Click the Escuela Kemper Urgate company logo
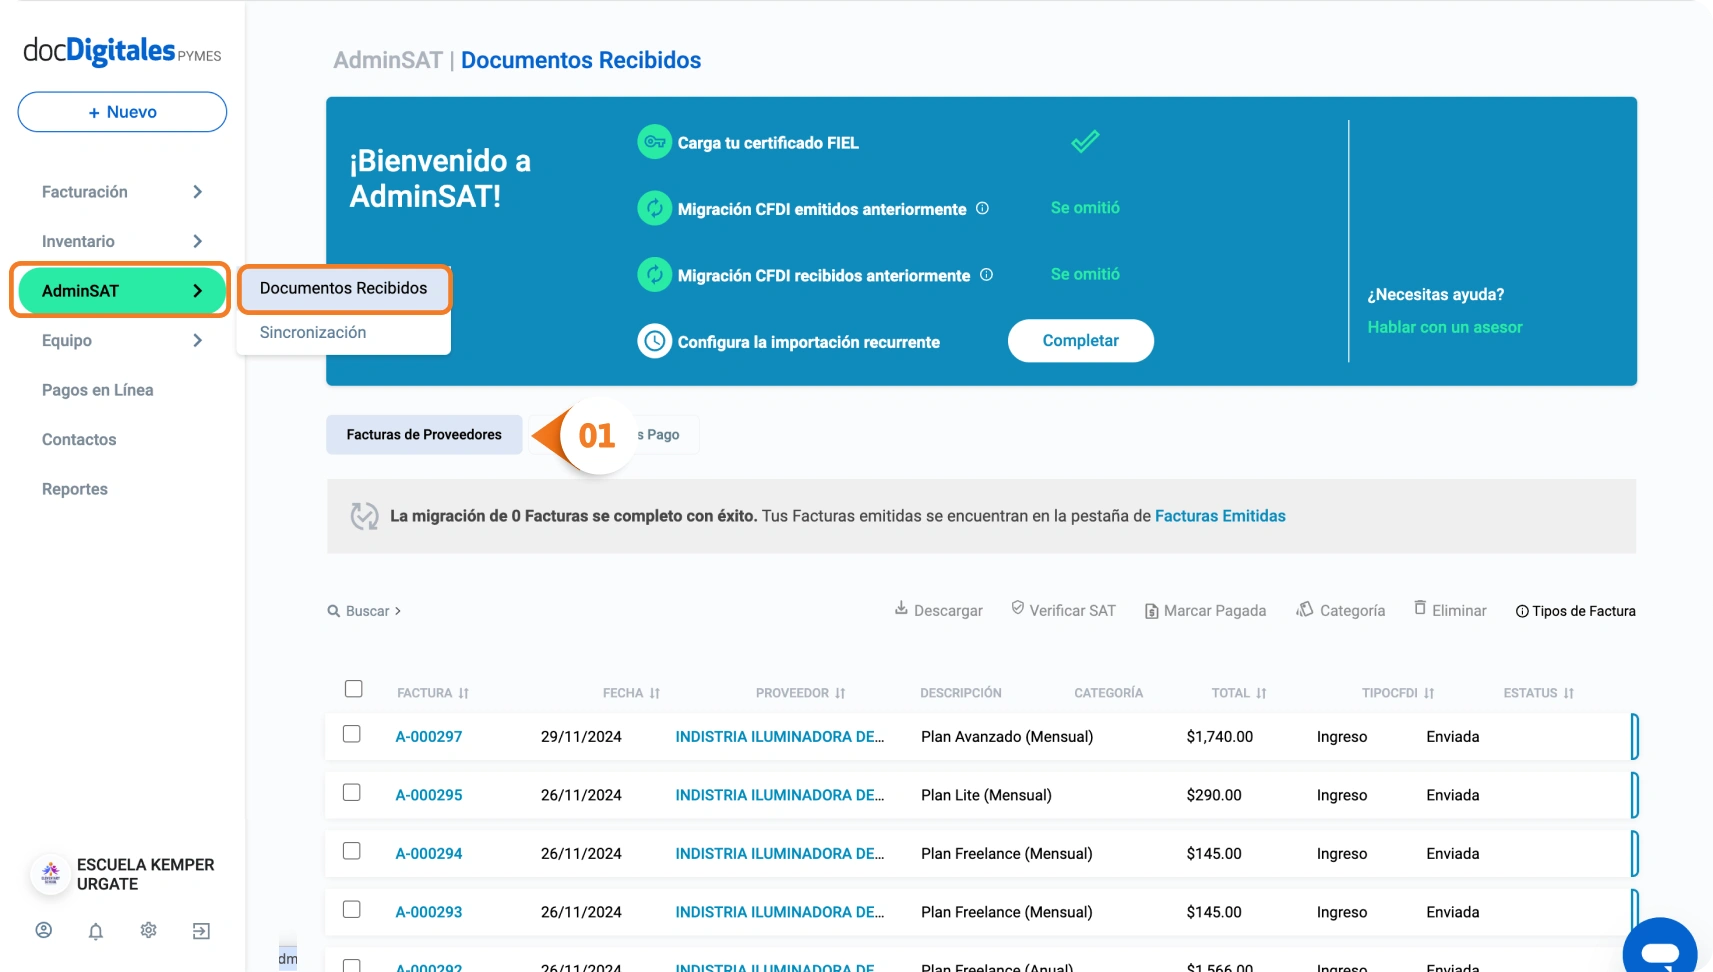1713x972 pixels. coord(50,874)
